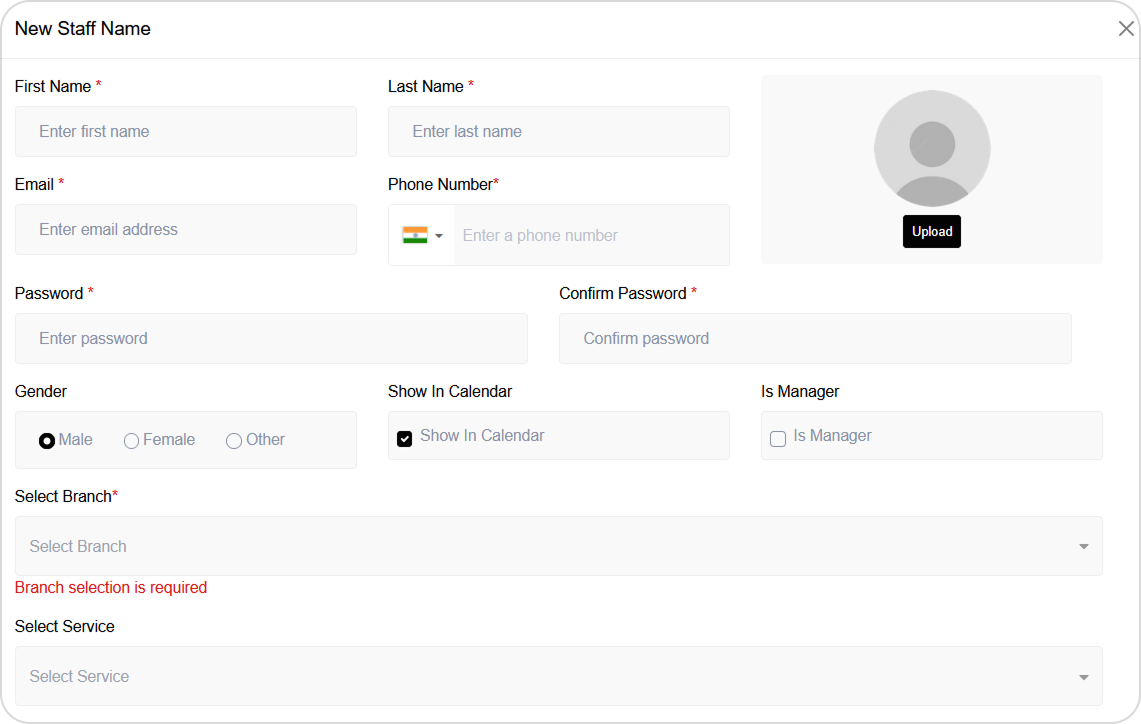Uncheck the Show In Calendar checkbox

[405, 439]
